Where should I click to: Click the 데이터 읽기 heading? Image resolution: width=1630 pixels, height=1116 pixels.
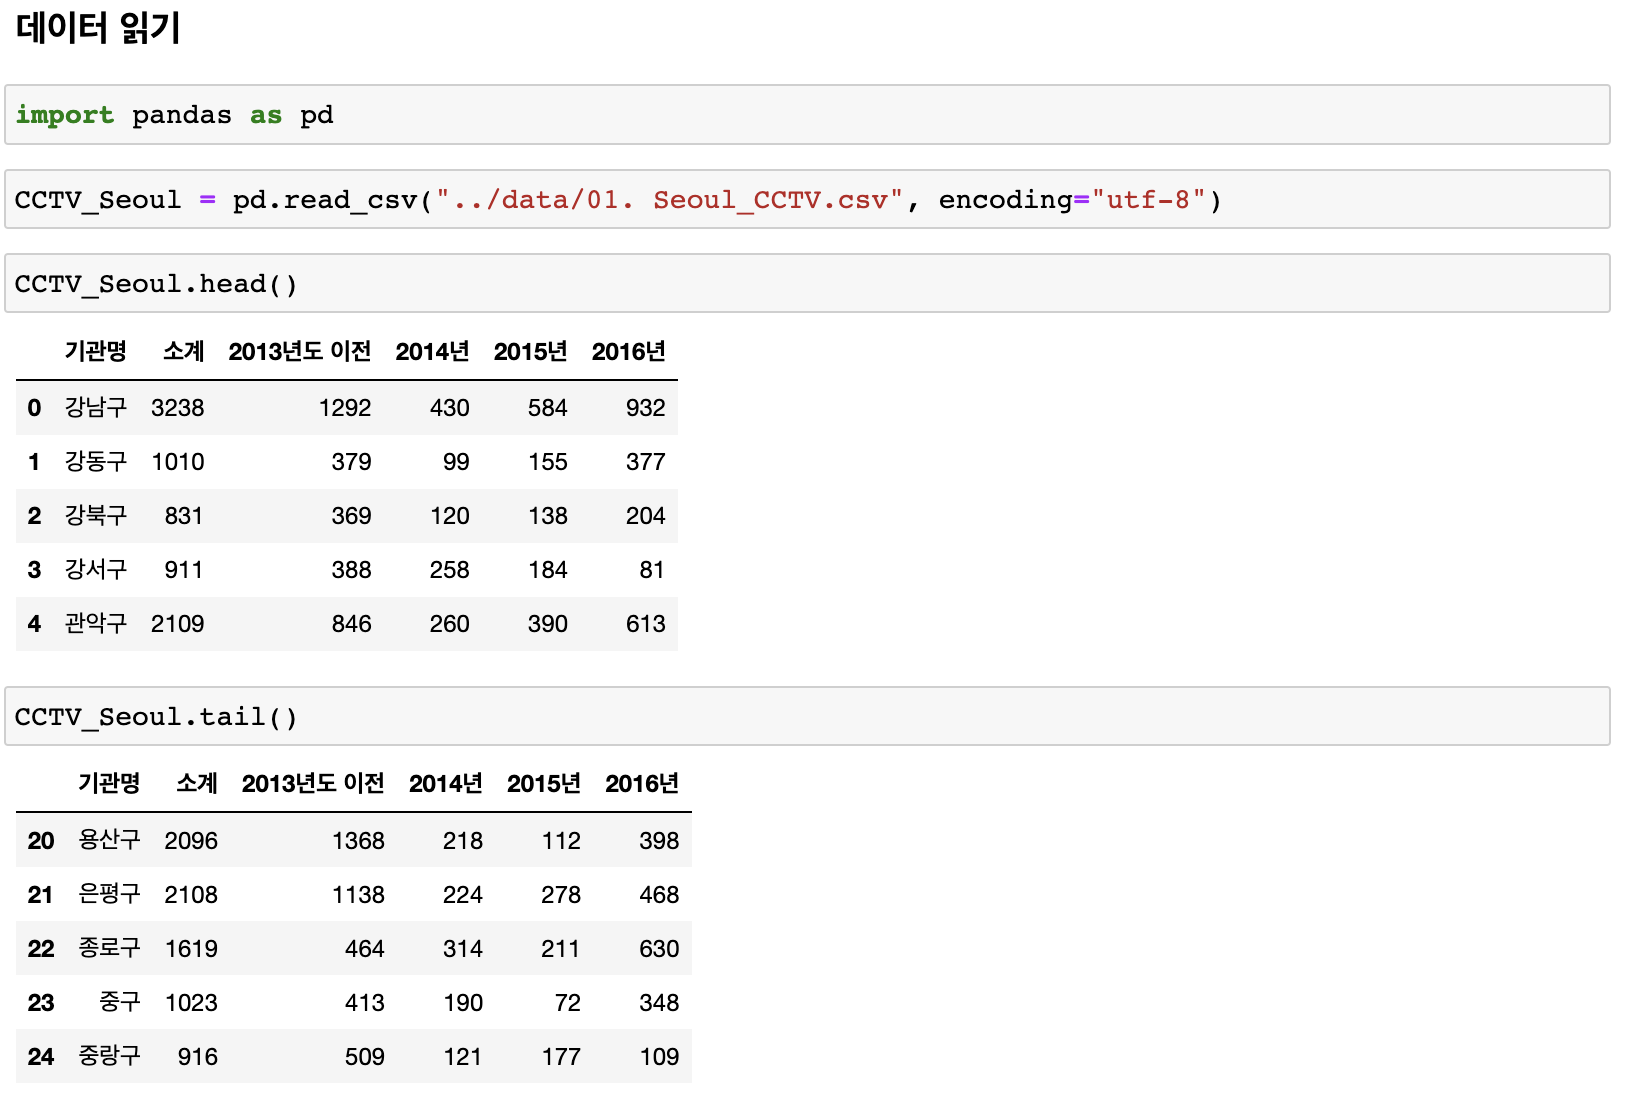(98, 28)
